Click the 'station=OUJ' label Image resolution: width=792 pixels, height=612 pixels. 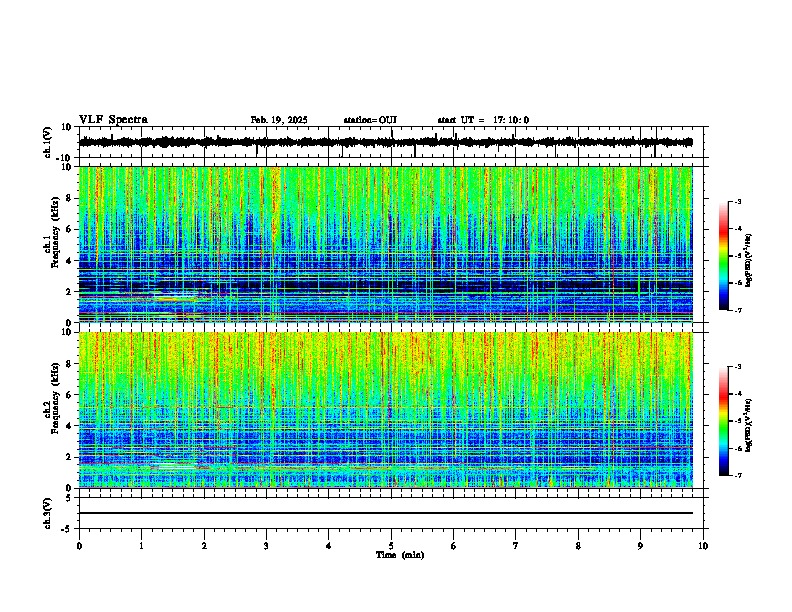coord(370,120)
